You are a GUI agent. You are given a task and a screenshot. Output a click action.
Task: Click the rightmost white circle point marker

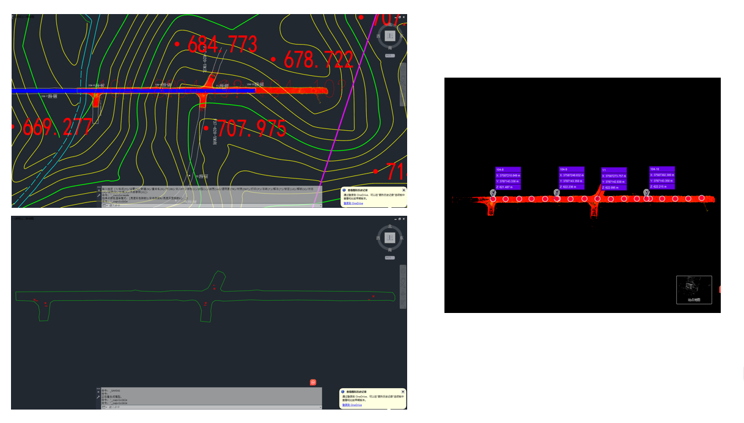pos(702,199)
